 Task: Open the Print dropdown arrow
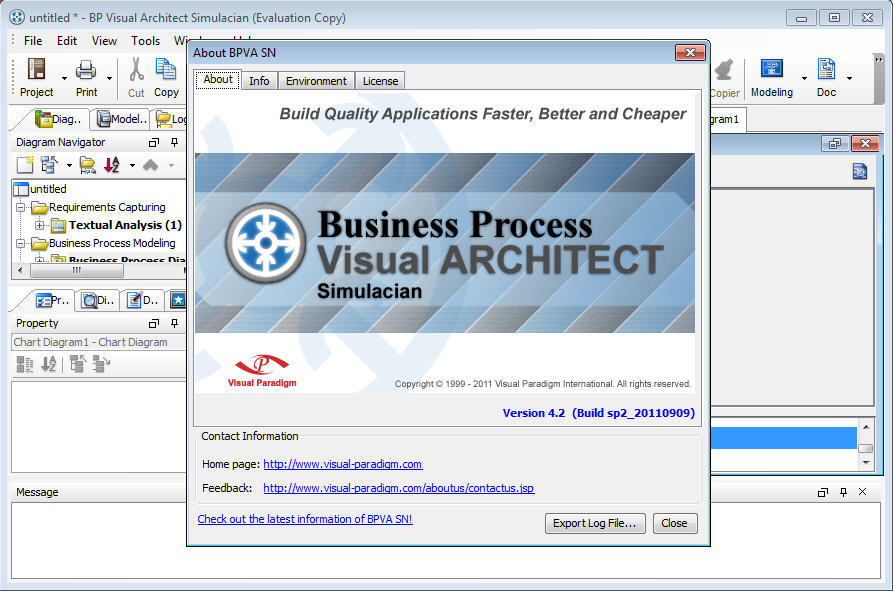(107, 77)
